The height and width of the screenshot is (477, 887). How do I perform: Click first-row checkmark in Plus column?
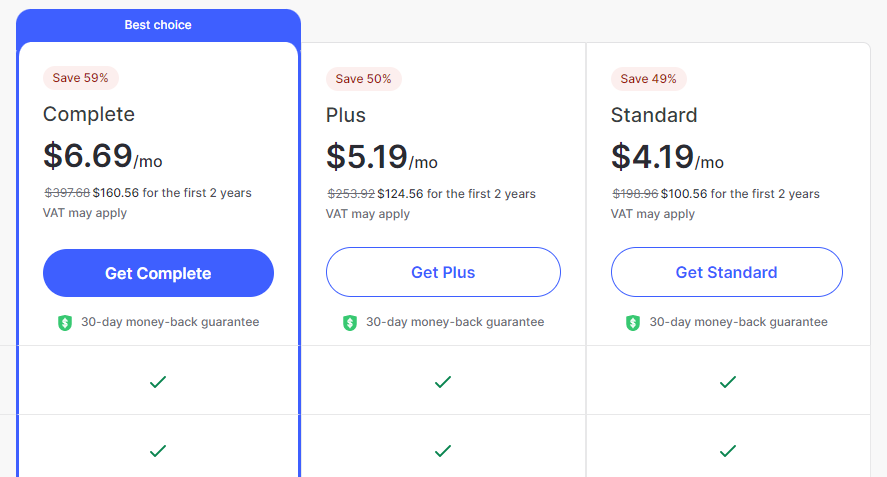click(443, 382)
